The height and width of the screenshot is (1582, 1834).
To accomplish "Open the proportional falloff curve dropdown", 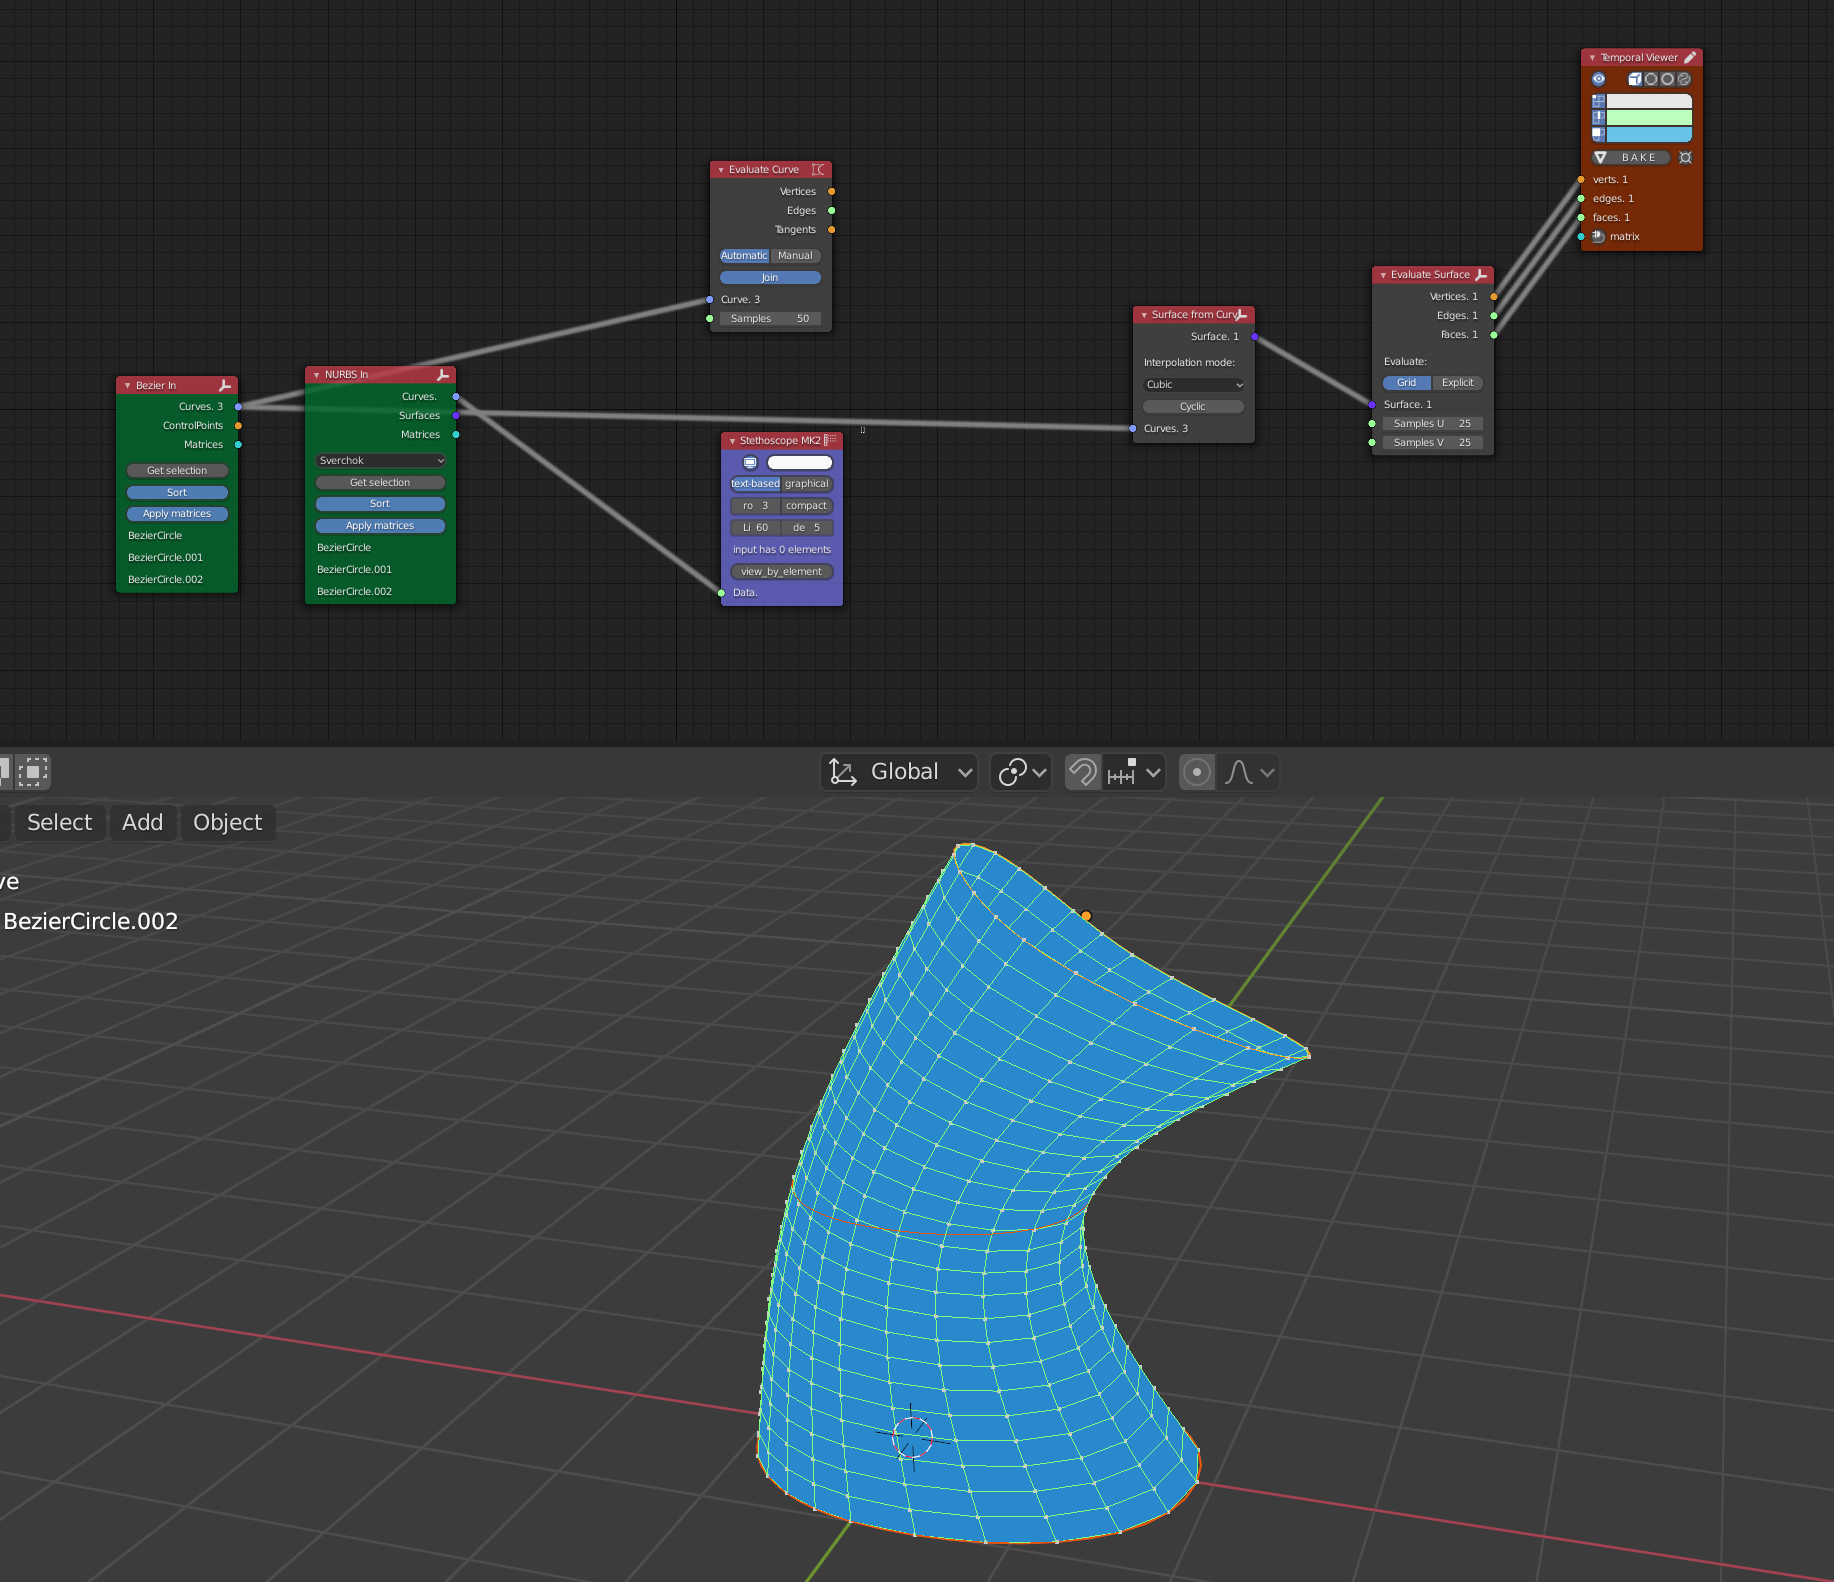I will [x=1249, y=772].
